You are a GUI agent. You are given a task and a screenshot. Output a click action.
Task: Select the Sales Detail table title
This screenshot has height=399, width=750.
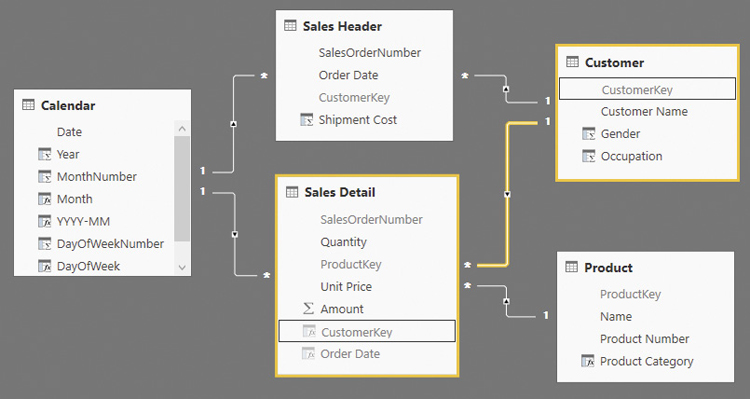(340, 192)
